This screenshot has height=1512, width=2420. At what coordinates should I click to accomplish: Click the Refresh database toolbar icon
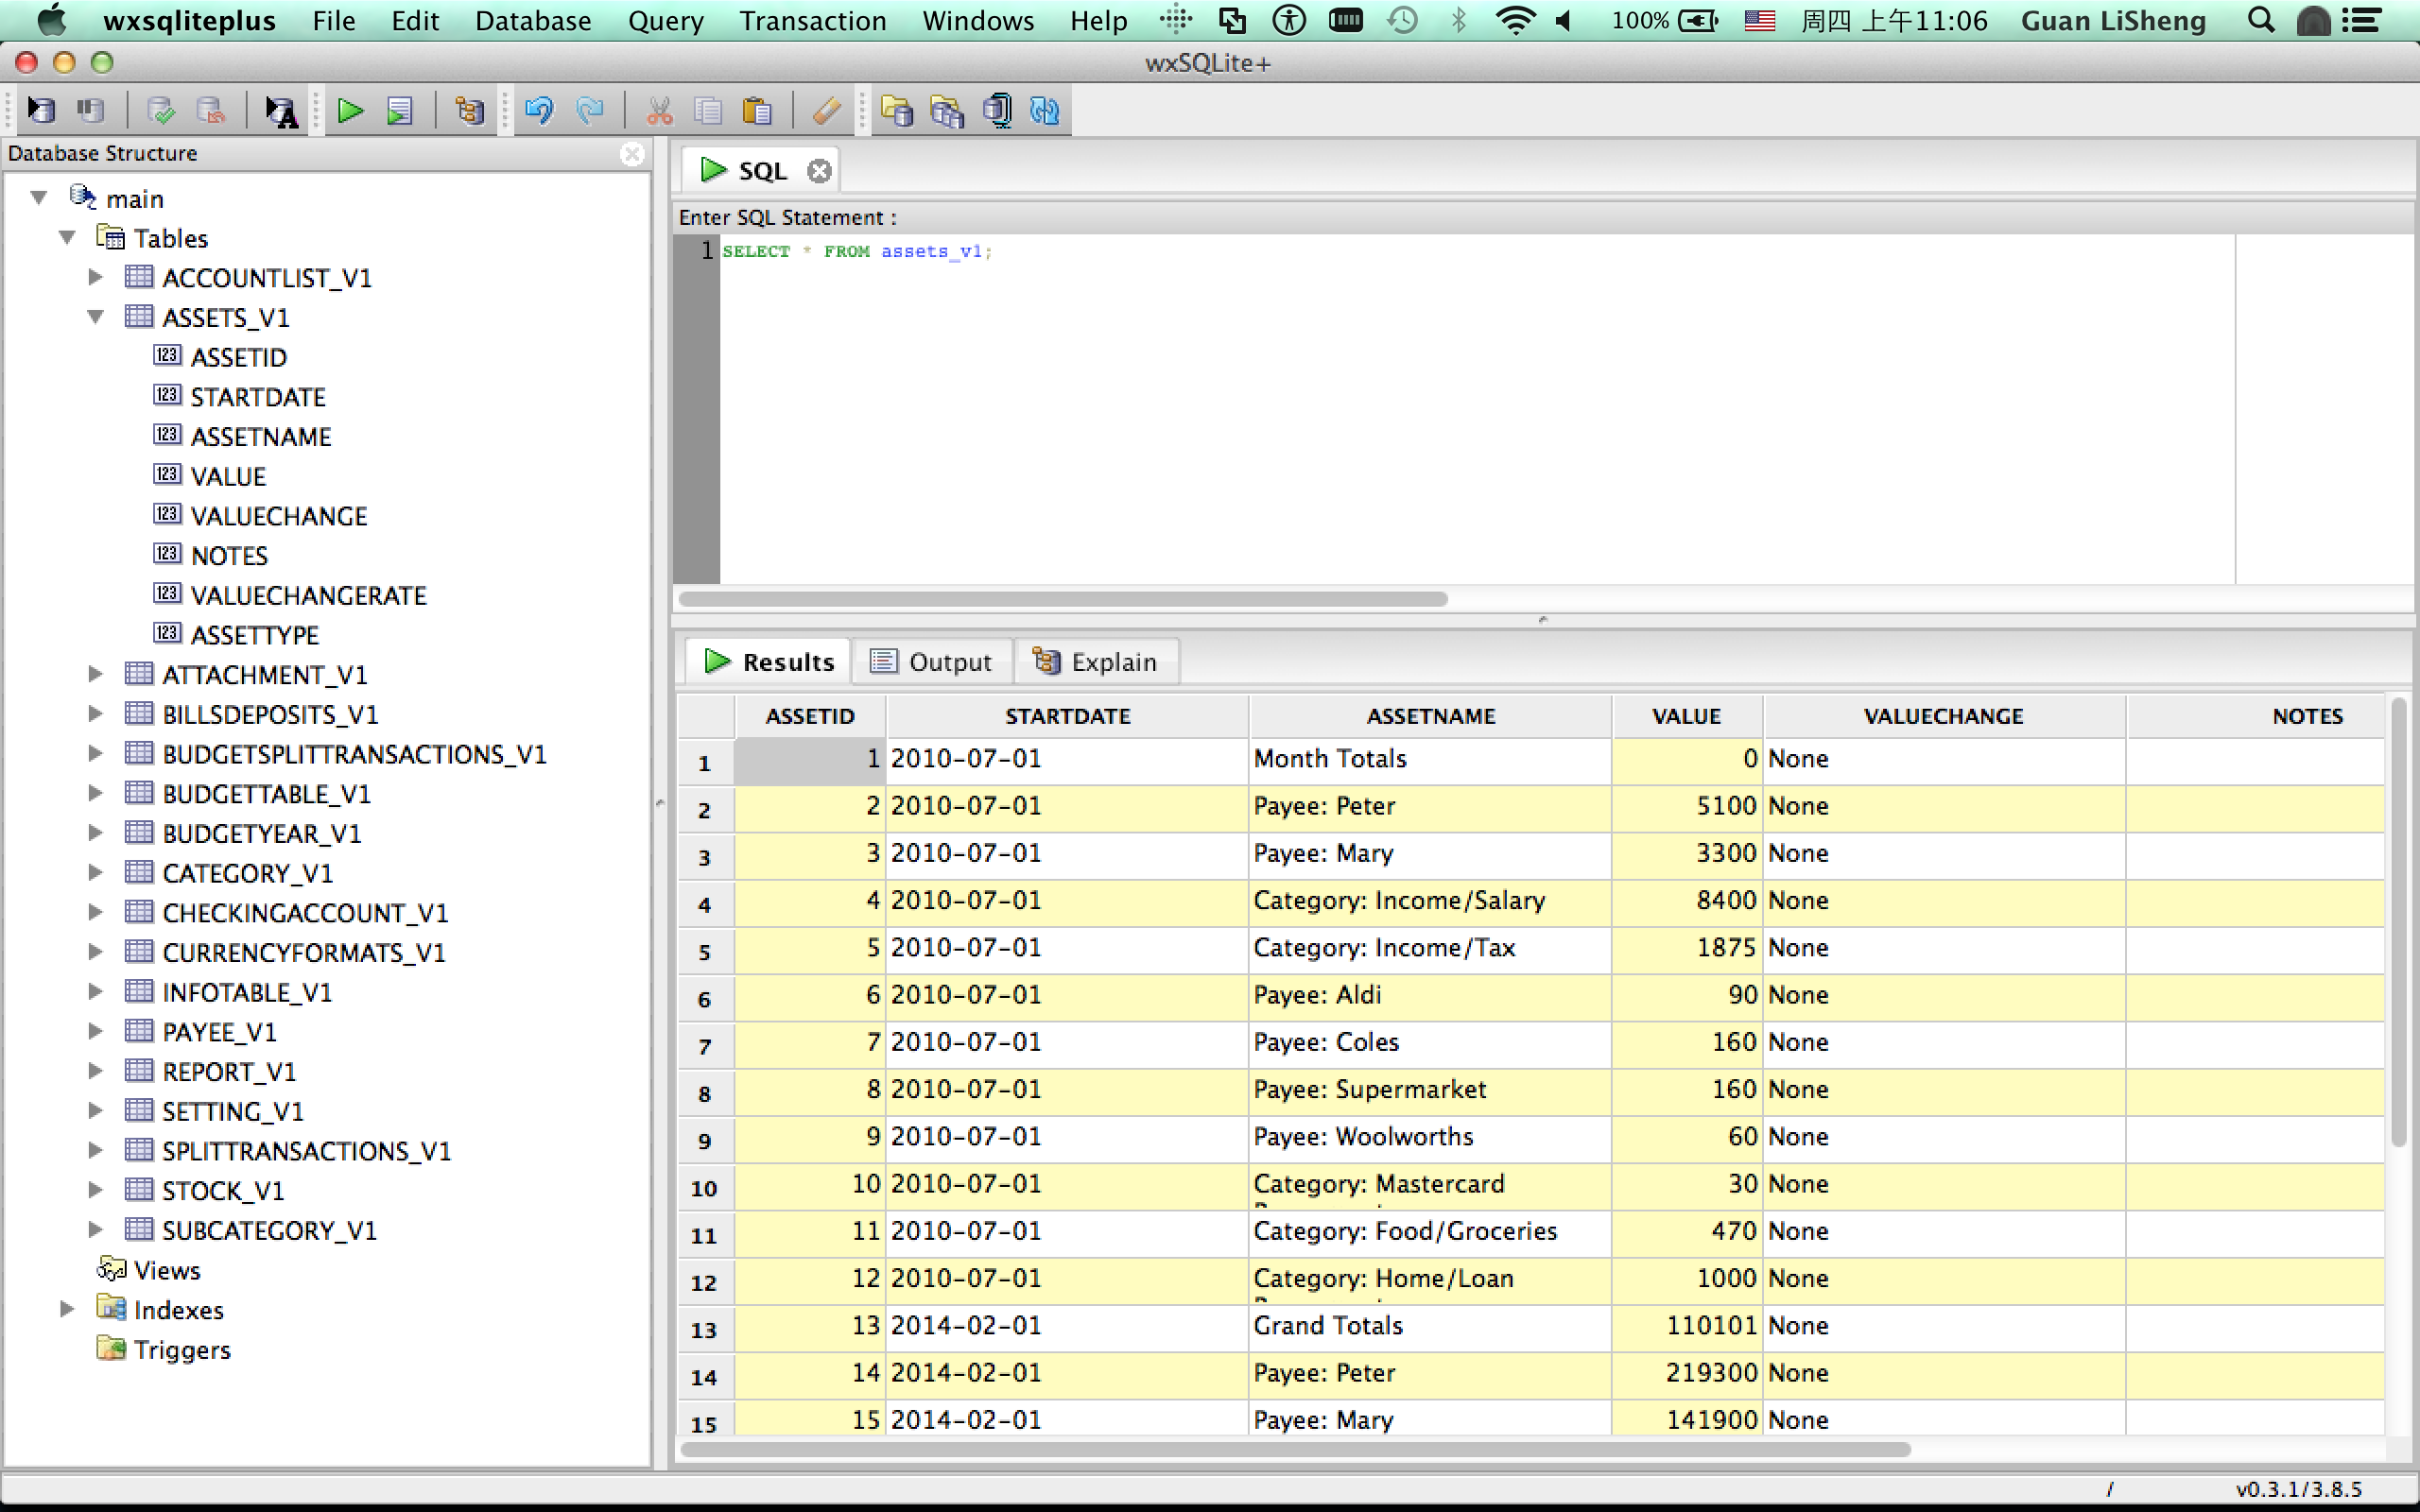coord(1045,110)
